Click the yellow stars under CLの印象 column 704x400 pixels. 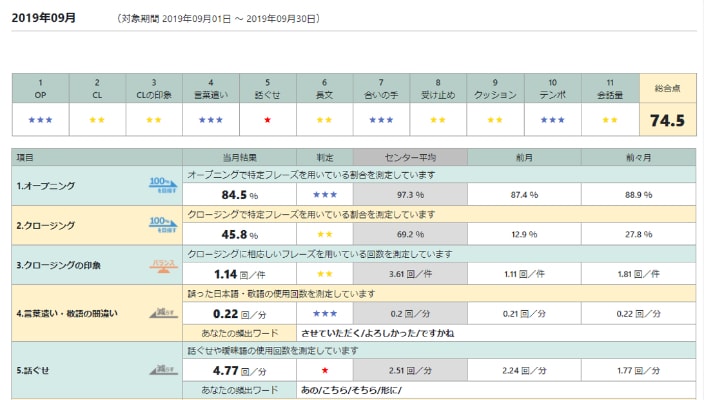154,120
